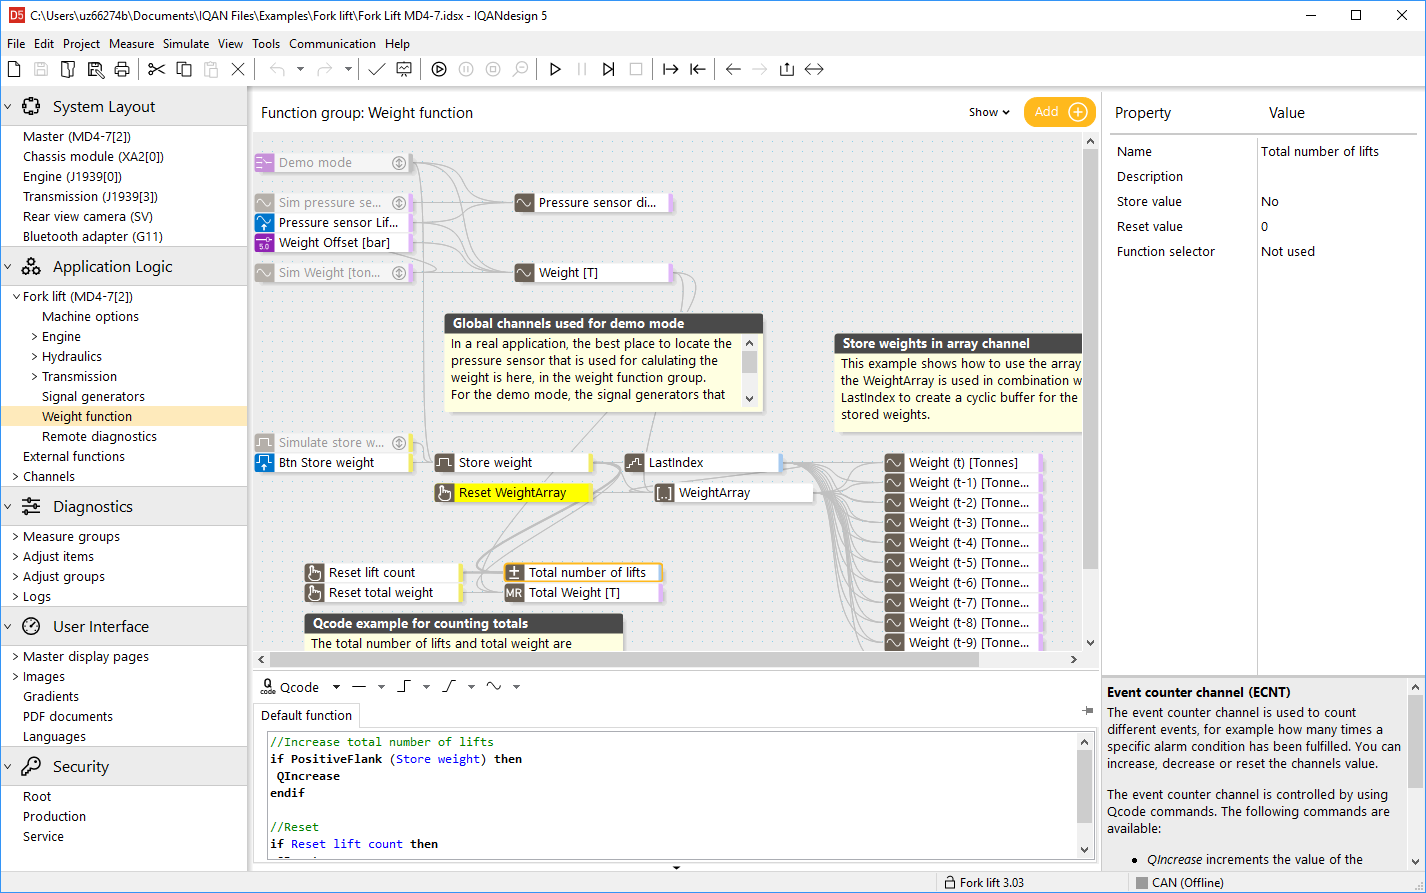Viewport: 1426px width, 893px height.
Task: Open the Simulate menu
Action: 186,44
